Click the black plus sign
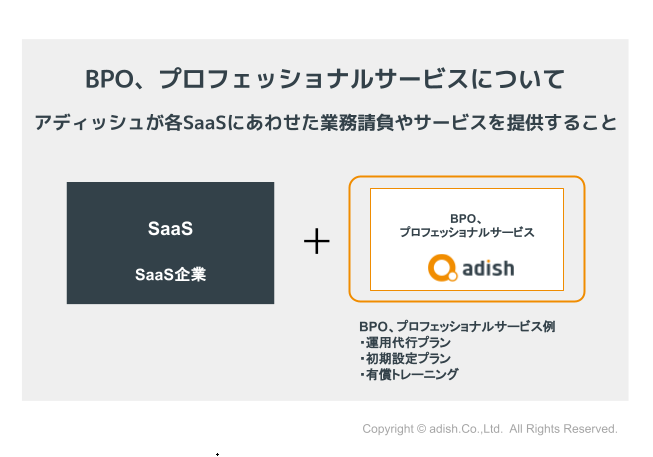The image size is (653, 457). (x=317, y=241)
